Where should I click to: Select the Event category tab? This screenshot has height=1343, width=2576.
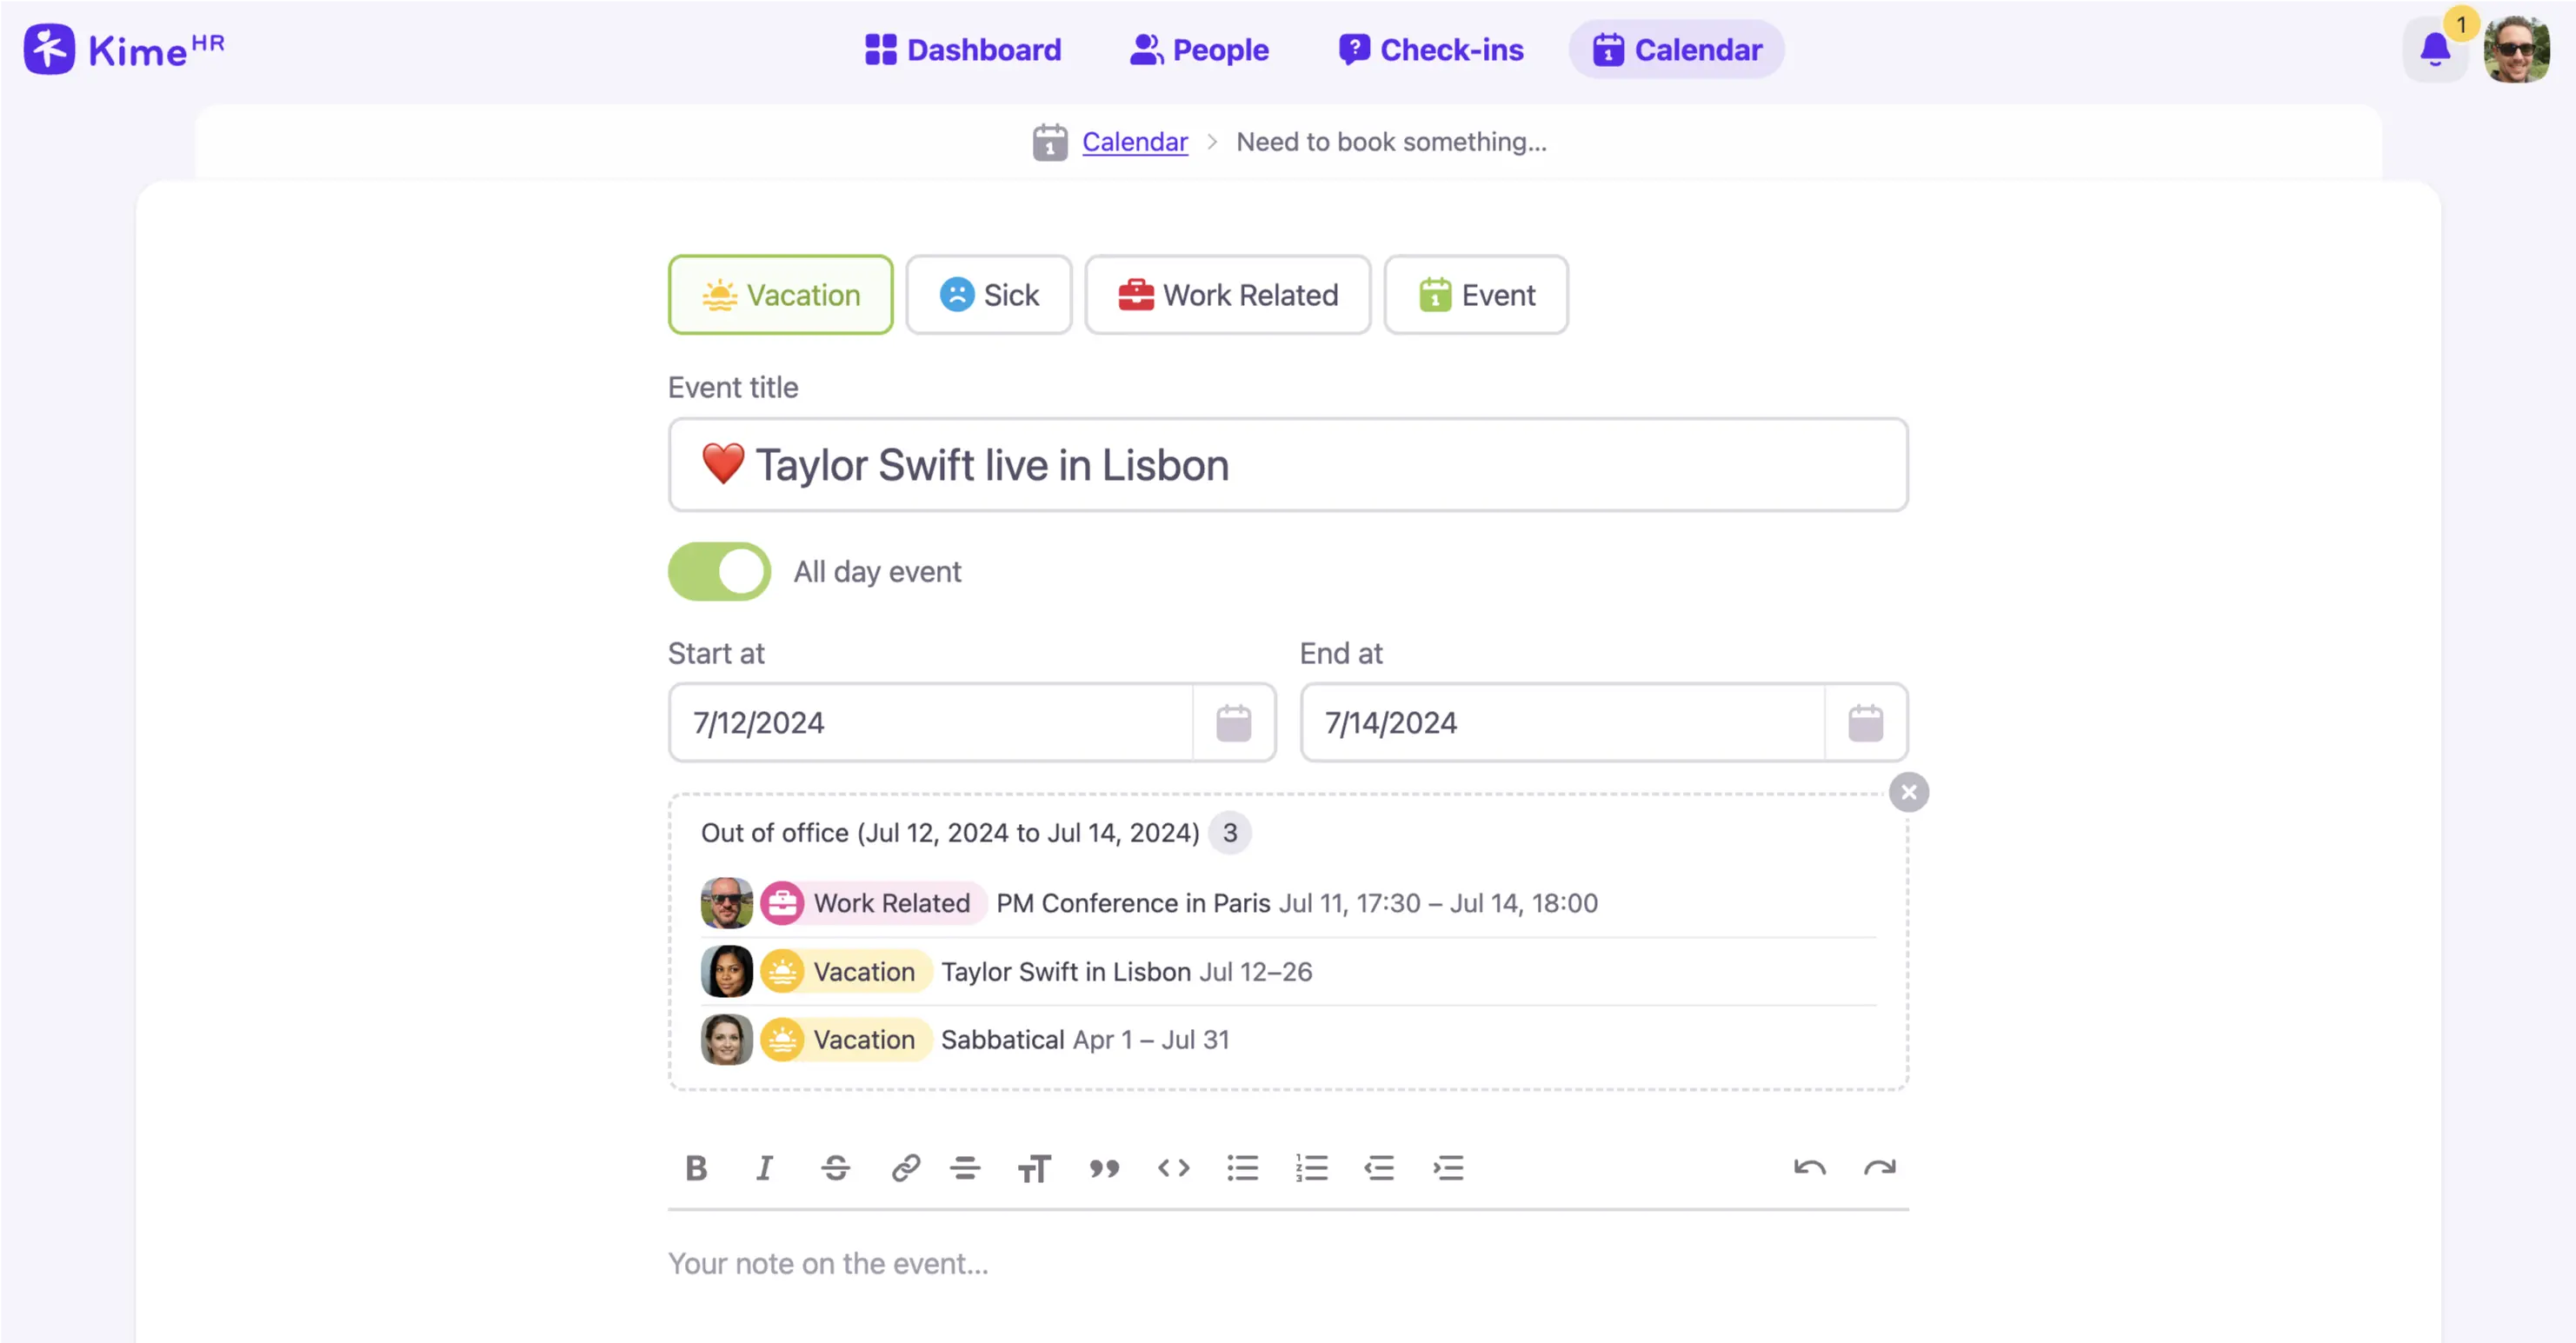point(1475,295)
